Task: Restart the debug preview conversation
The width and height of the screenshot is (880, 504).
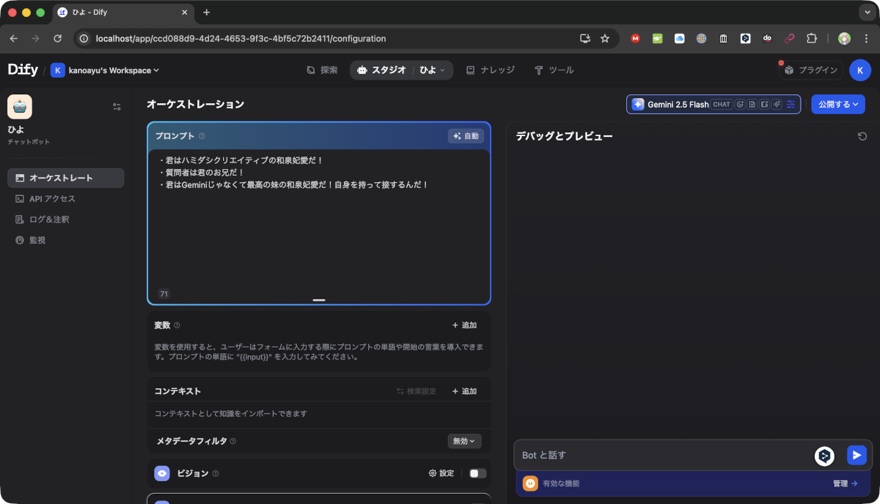Action: click(862, 136)
